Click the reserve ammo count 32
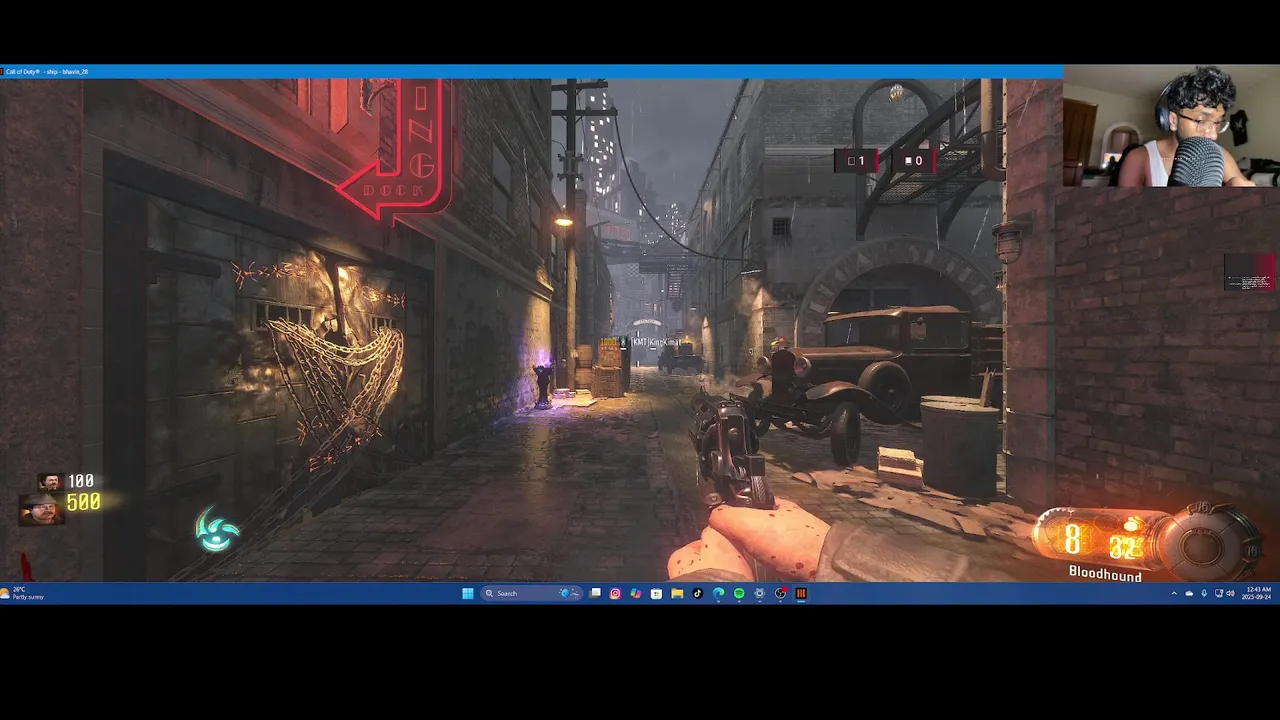1280x720 pixels. (1123, 547)
